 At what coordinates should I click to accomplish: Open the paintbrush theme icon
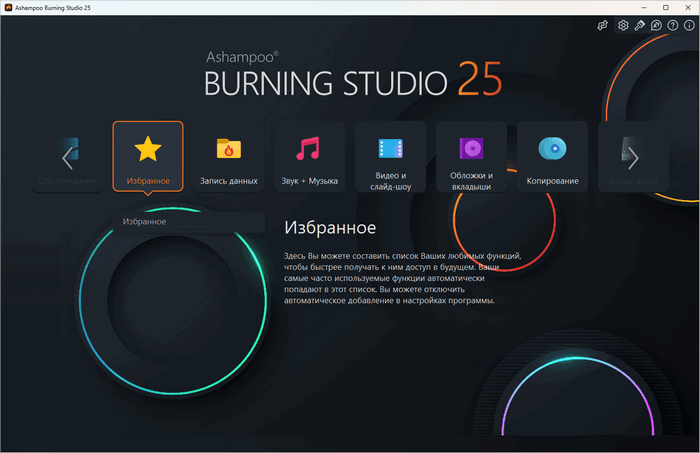tap(640, 25)
